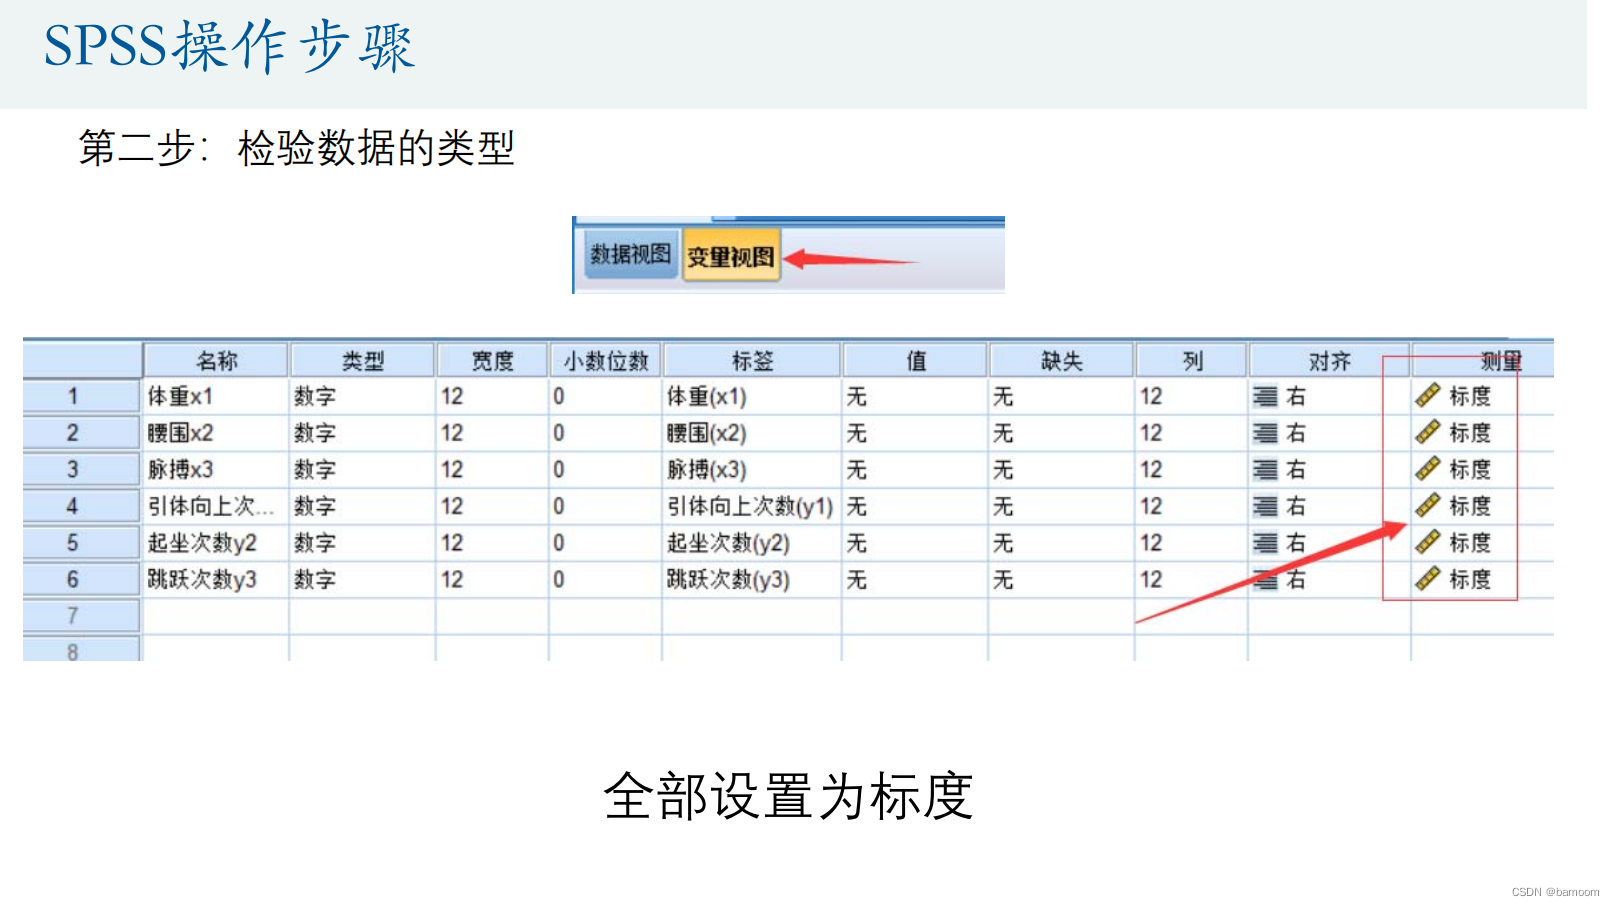Select the 值 column header
The image size is (1615, 906).
915,360
